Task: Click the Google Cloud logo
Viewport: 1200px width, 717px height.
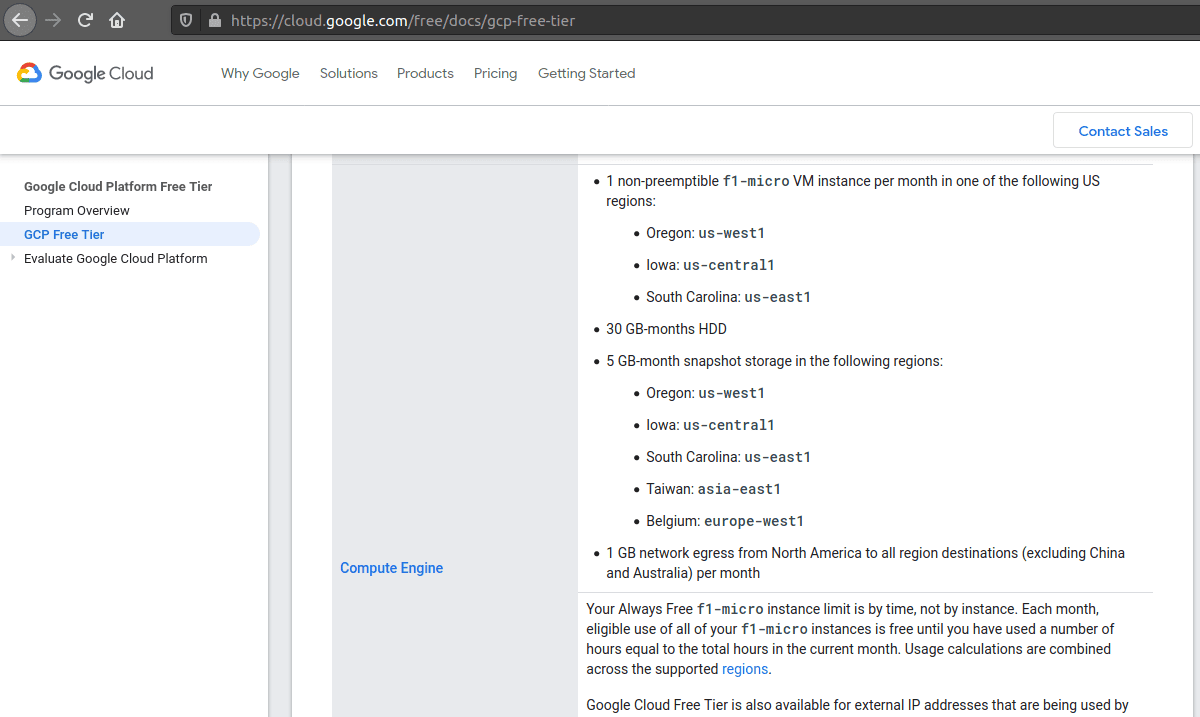Action: click(x=85, y=73)
